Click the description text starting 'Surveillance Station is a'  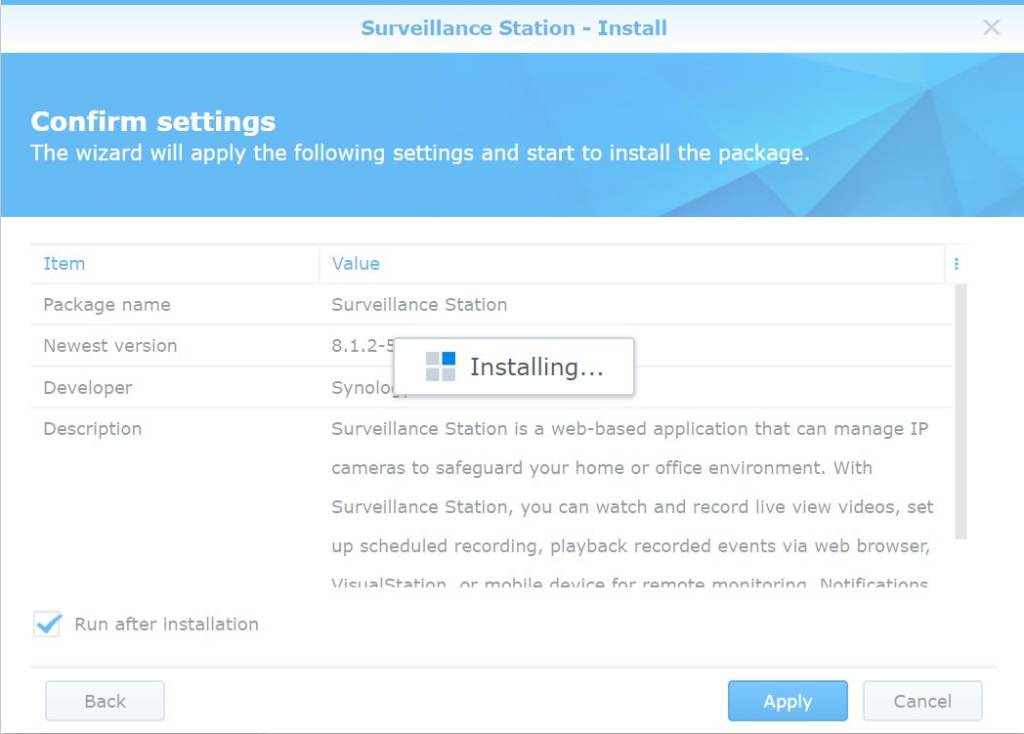tap(632, 506)
